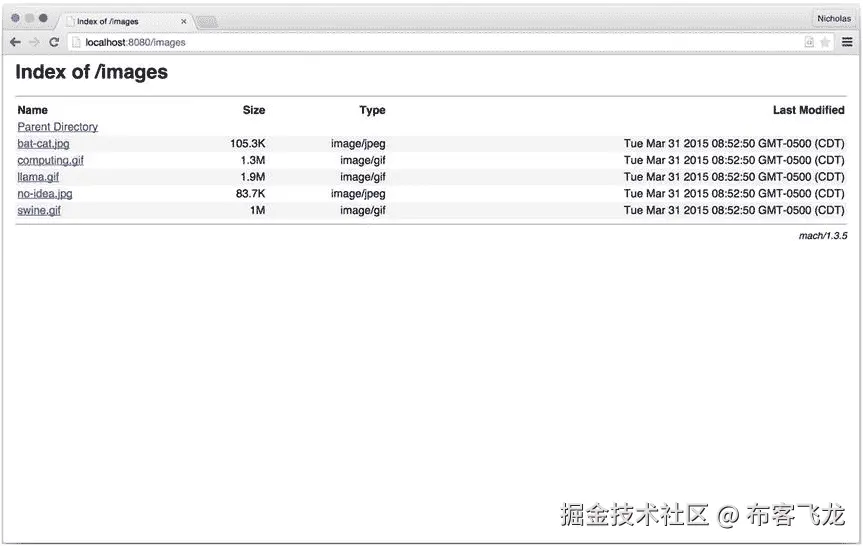Click the mach/1.3.5 footer text
Screen dimensions: 863x546
pos(823,236)
